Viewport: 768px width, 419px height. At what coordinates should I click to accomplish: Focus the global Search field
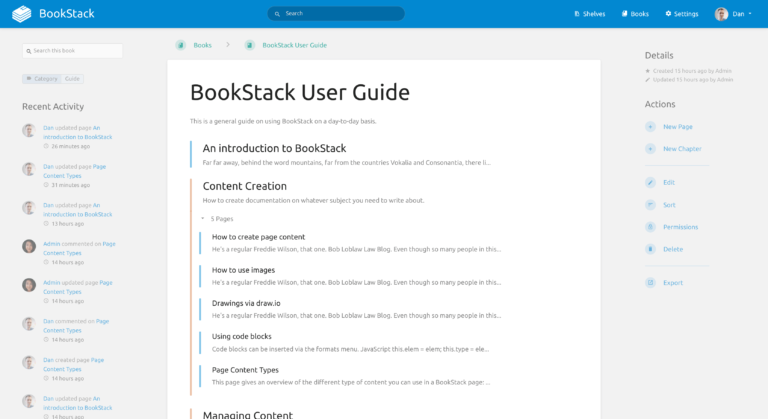[x=336, y=14]
